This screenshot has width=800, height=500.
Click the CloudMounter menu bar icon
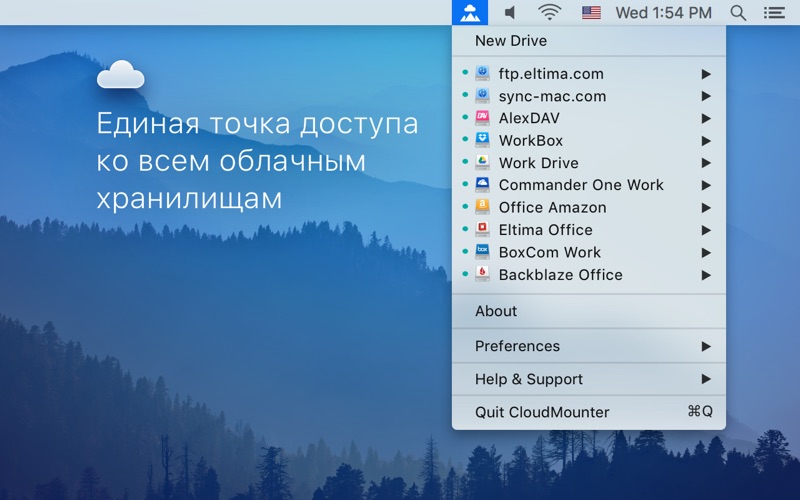pos(469,13)
